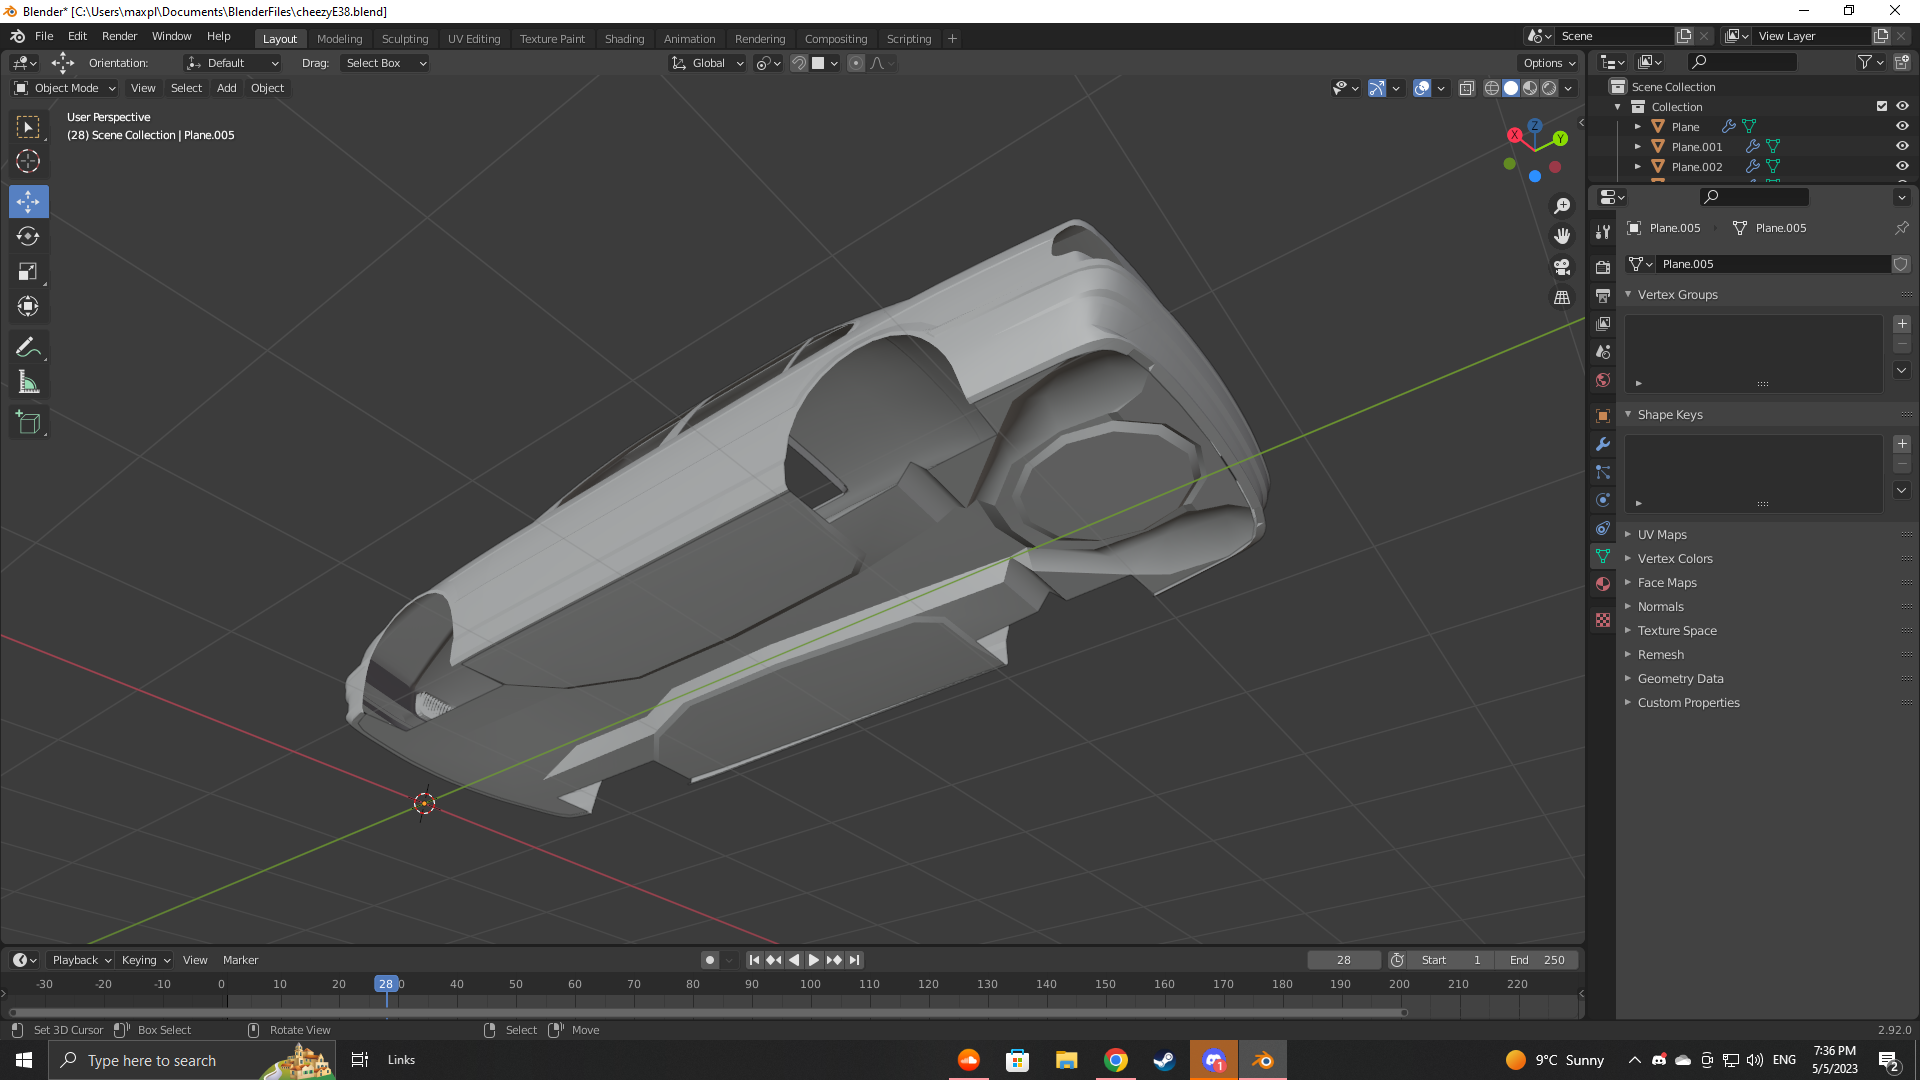Hide Plane.001 using its eye icon
This screenshot has height=1080, width=1920.
(x=1902, y=147)
